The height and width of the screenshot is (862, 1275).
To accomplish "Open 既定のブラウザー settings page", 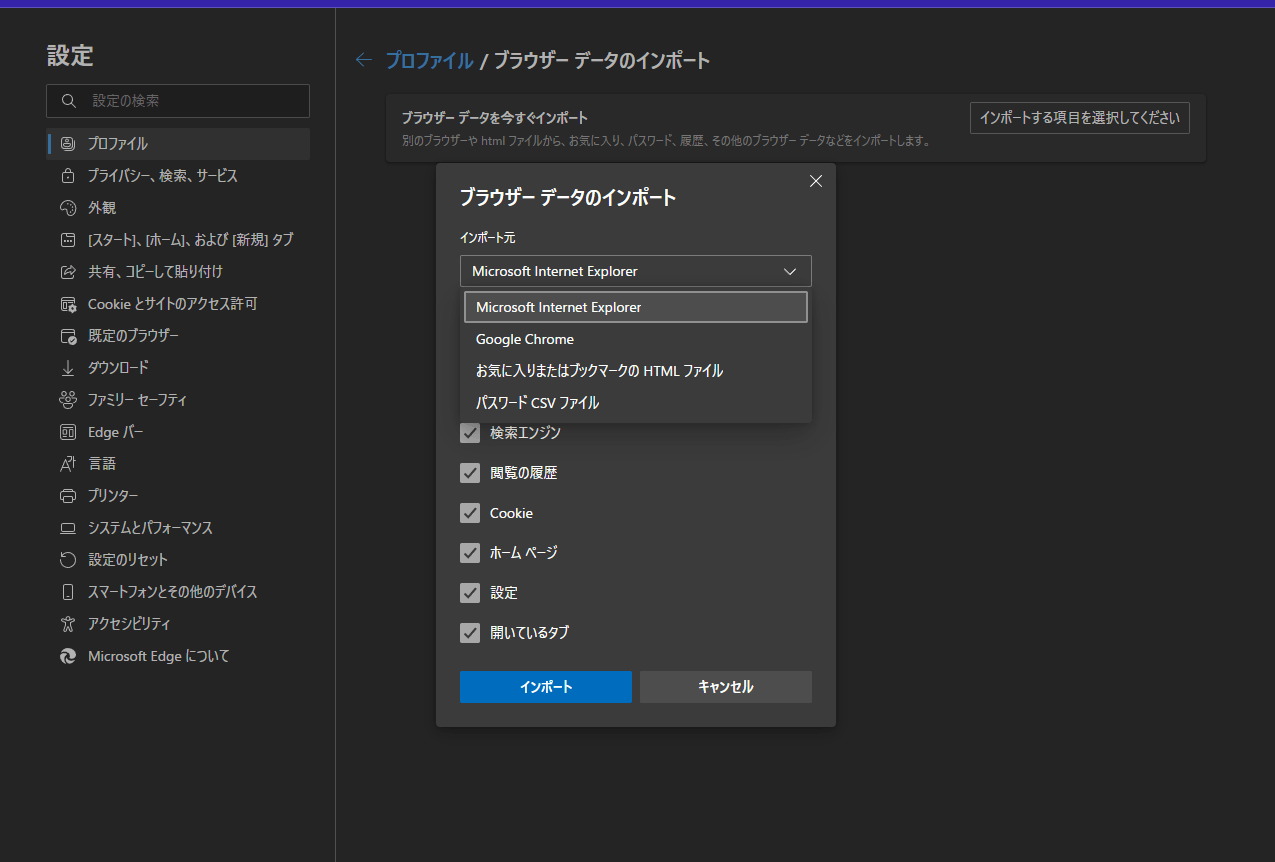I will point(178,336).
